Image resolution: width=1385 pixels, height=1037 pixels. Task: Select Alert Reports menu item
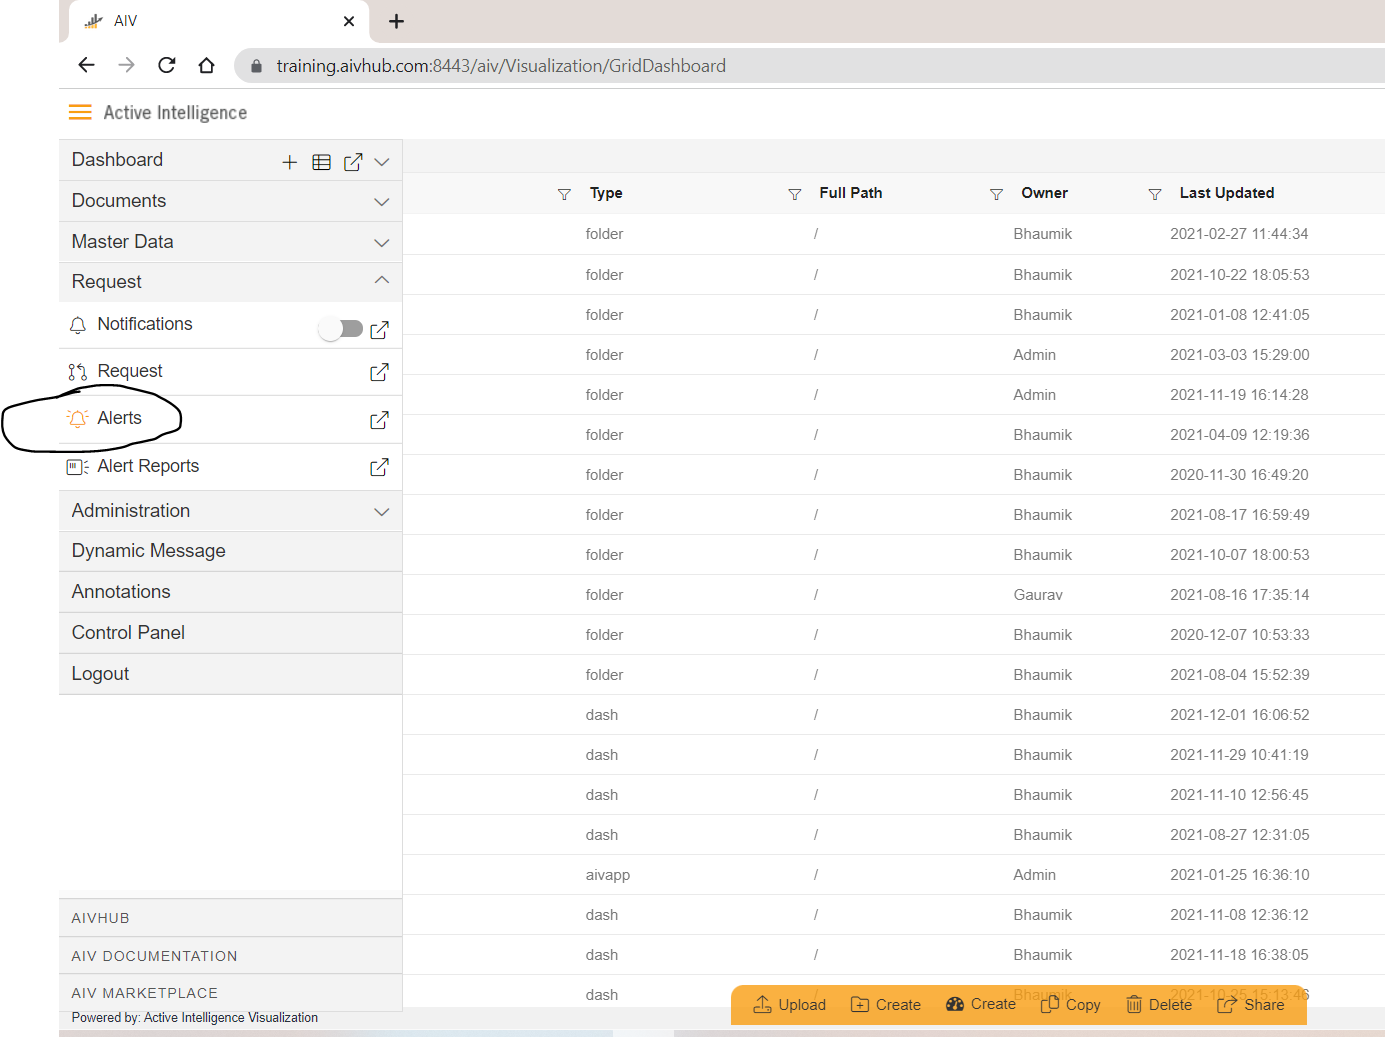coord(148,466)
